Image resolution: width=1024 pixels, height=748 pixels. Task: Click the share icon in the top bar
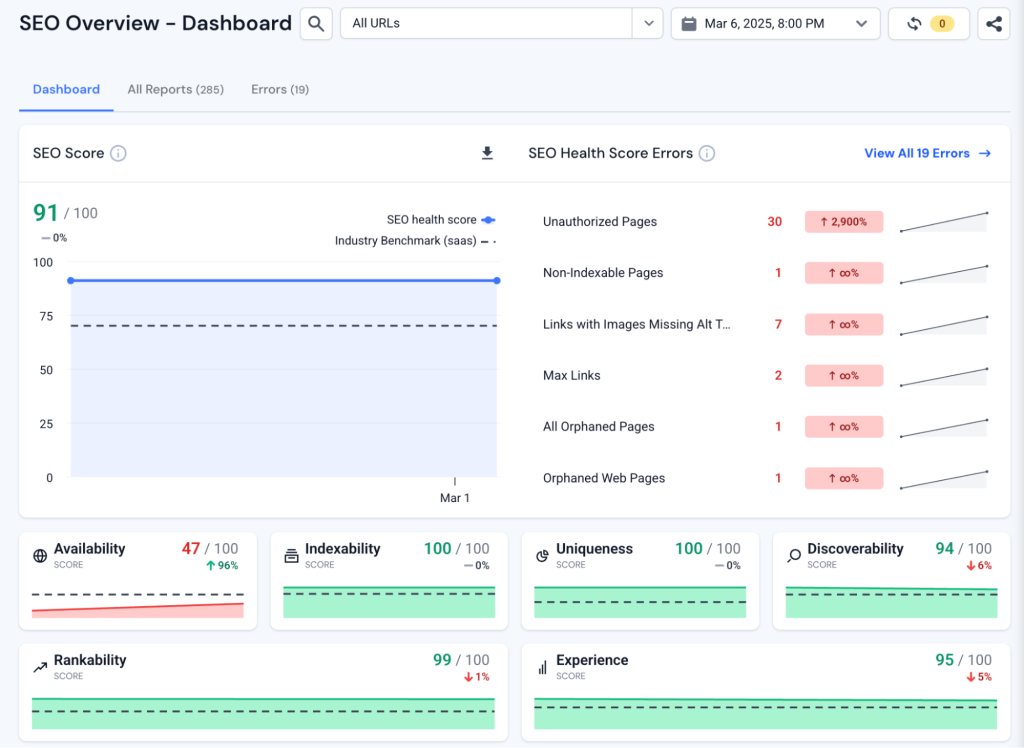(993, 22)
